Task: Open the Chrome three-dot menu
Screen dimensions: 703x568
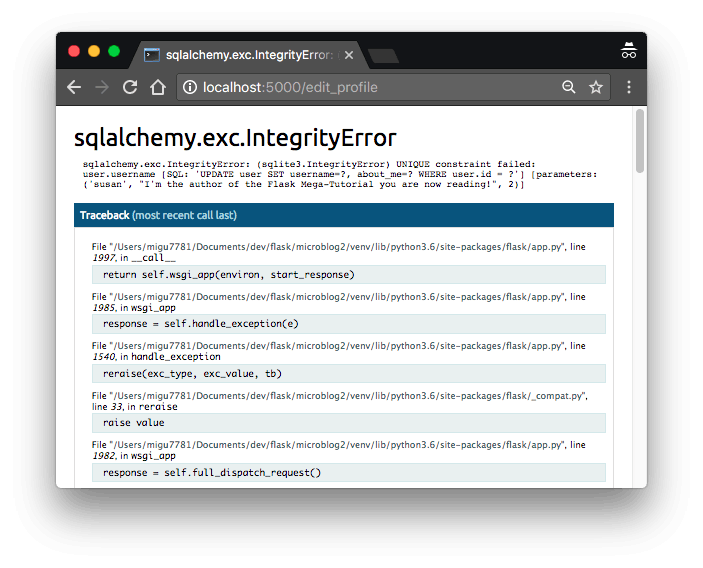Action: tap(629, 87)
